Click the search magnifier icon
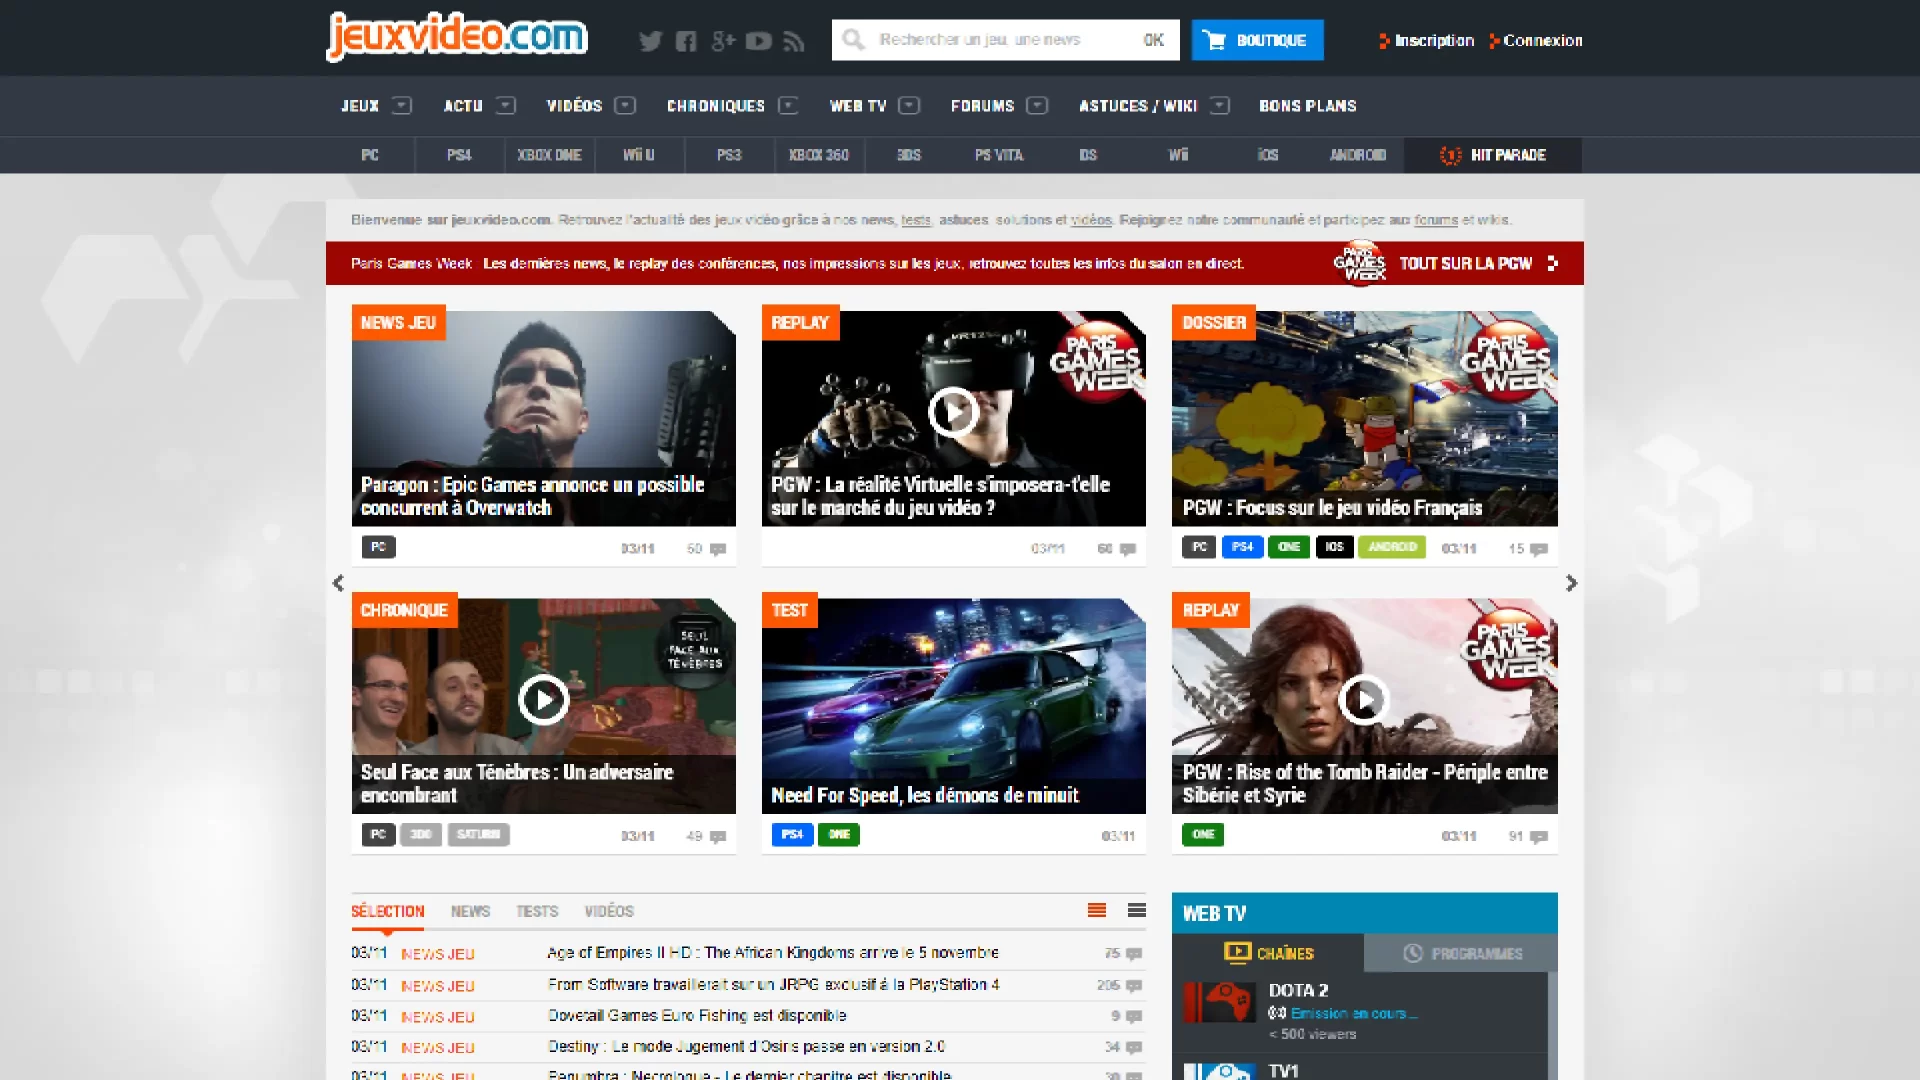Screen dimensions: 1920x1080 853,40
